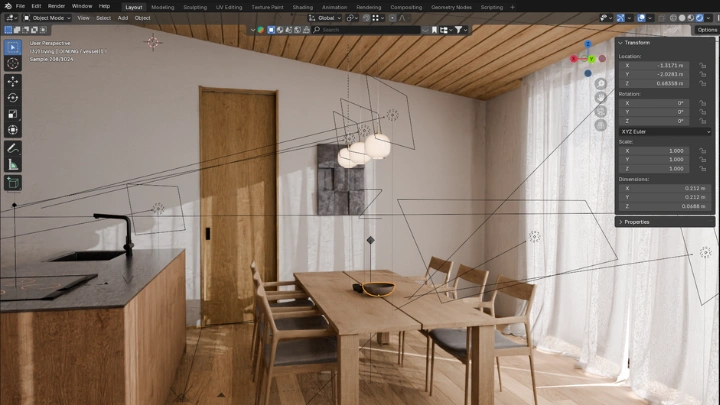The image size is (720, 405).
Task: Click the Z axis on navigation gizmo
Action: [588, 44]
